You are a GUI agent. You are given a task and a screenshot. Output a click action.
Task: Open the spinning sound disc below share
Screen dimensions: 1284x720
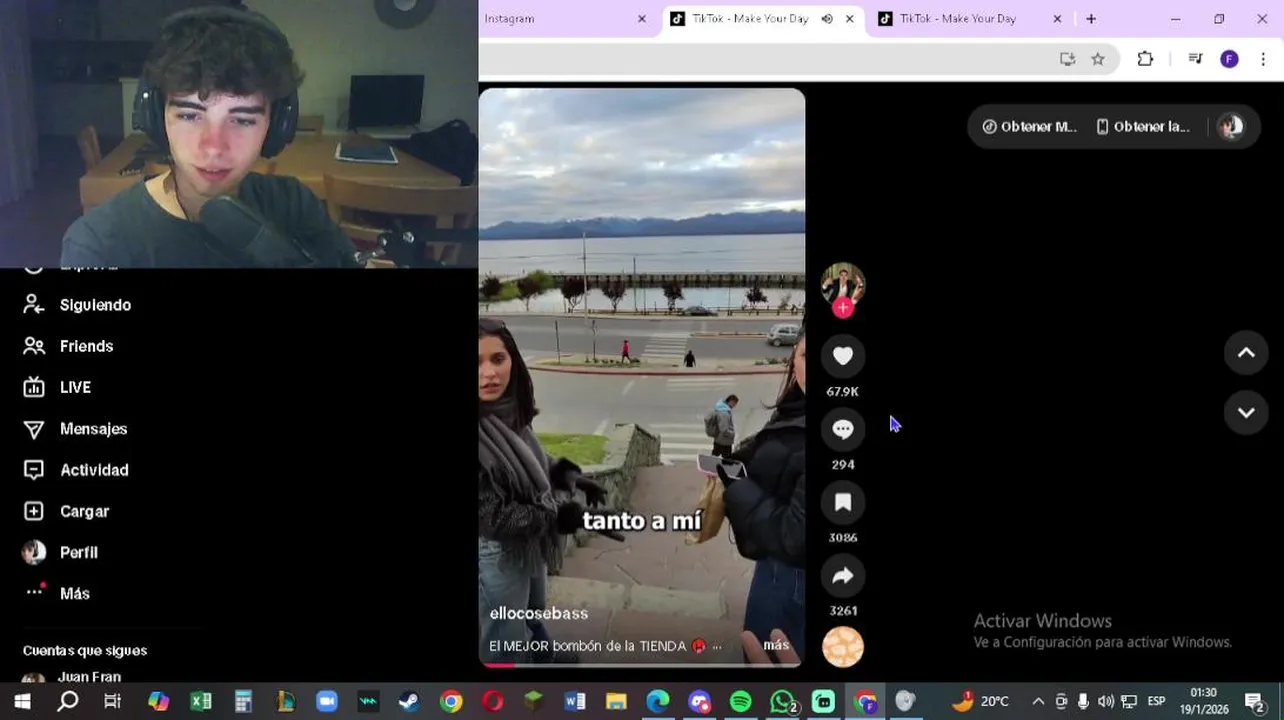843,647
